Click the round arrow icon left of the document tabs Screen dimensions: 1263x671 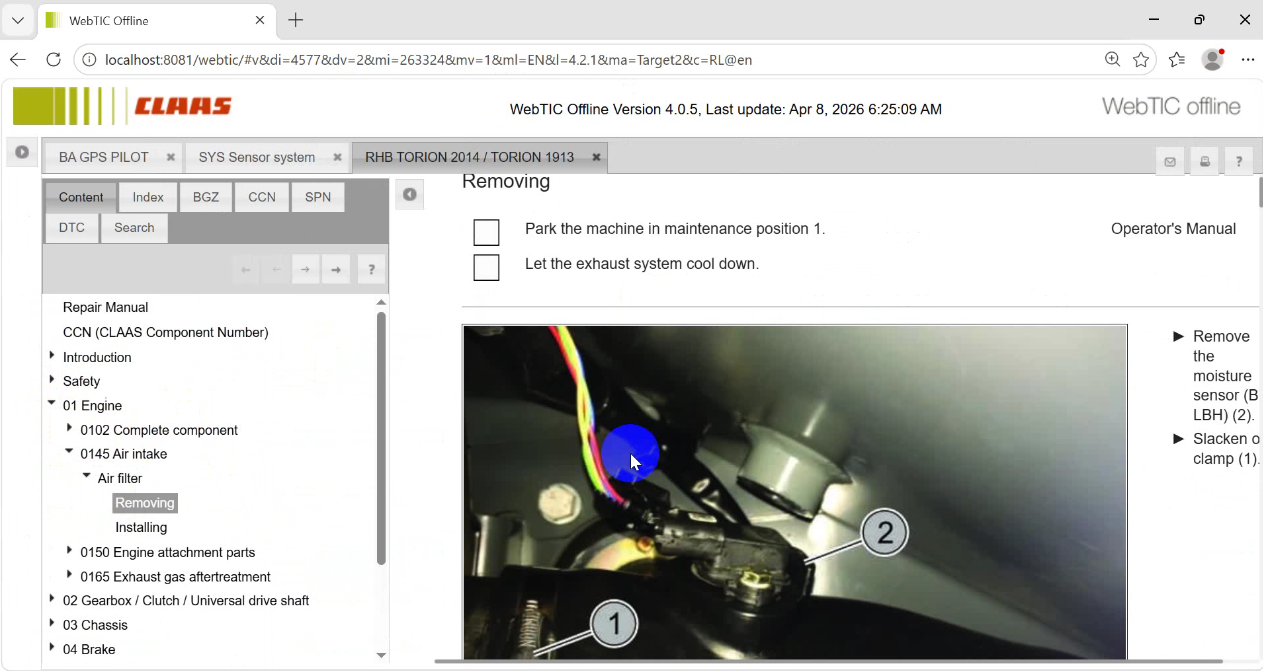pyautogui.click(x=22, y=153)
